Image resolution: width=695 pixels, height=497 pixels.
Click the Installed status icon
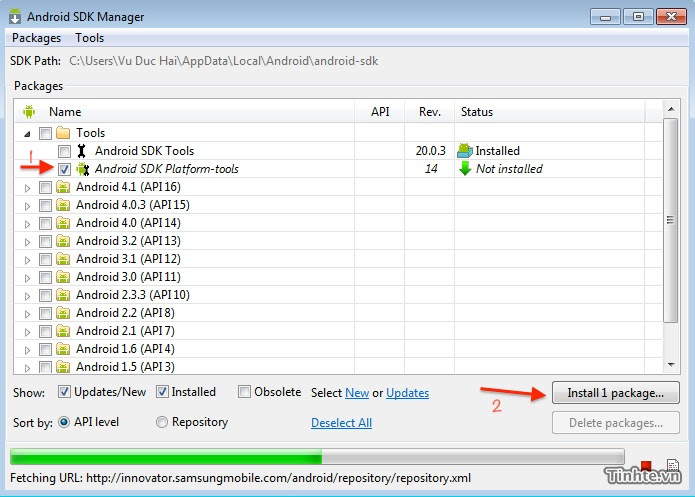tap(465, 151)
